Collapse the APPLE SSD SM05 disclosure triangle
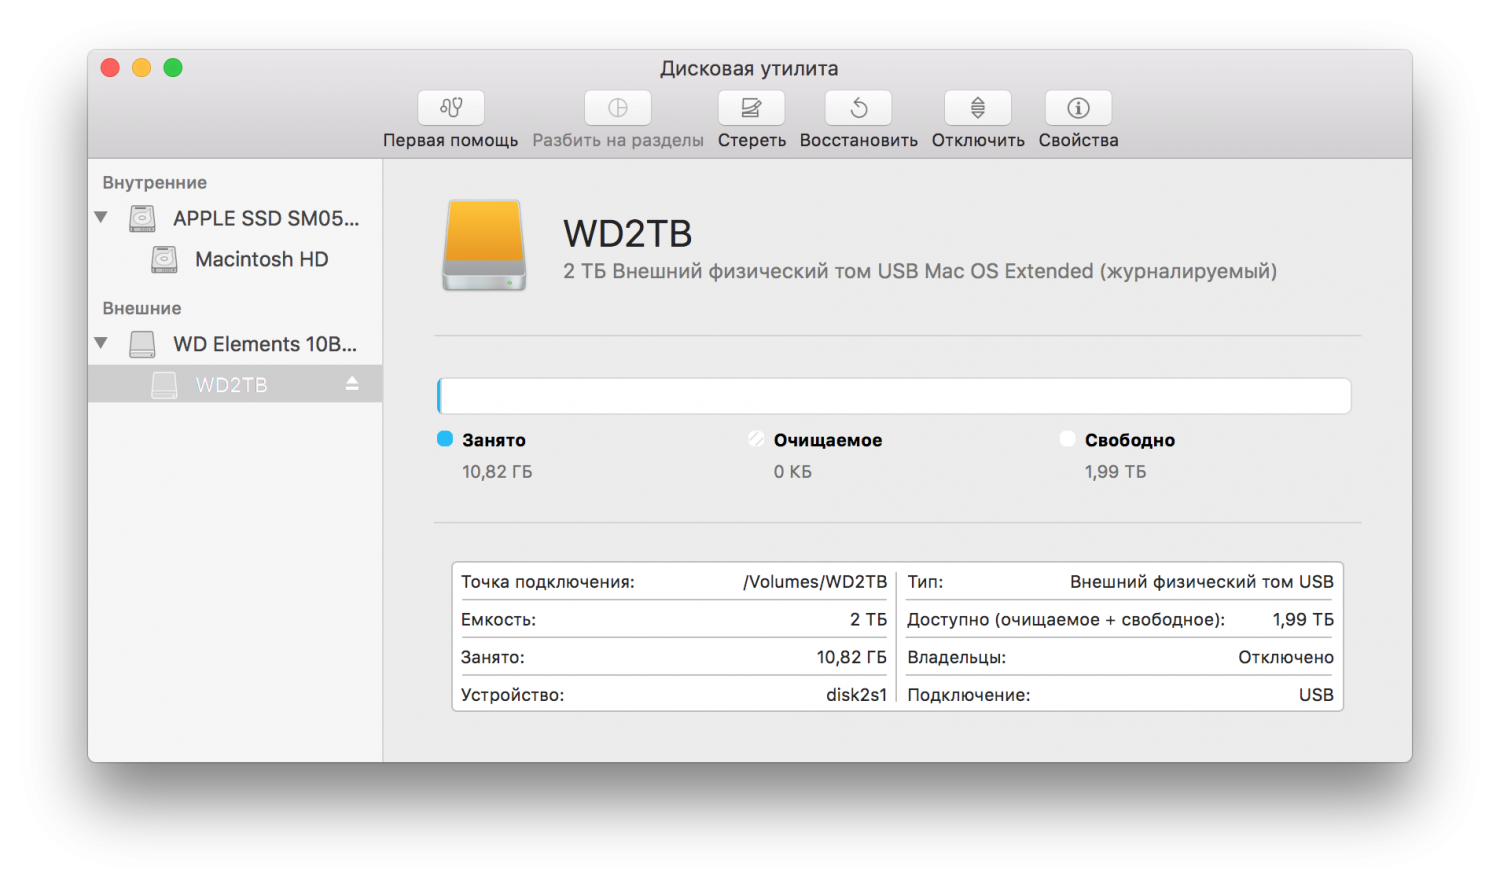The image size is (1500, 888). click(x=101, y=217)
